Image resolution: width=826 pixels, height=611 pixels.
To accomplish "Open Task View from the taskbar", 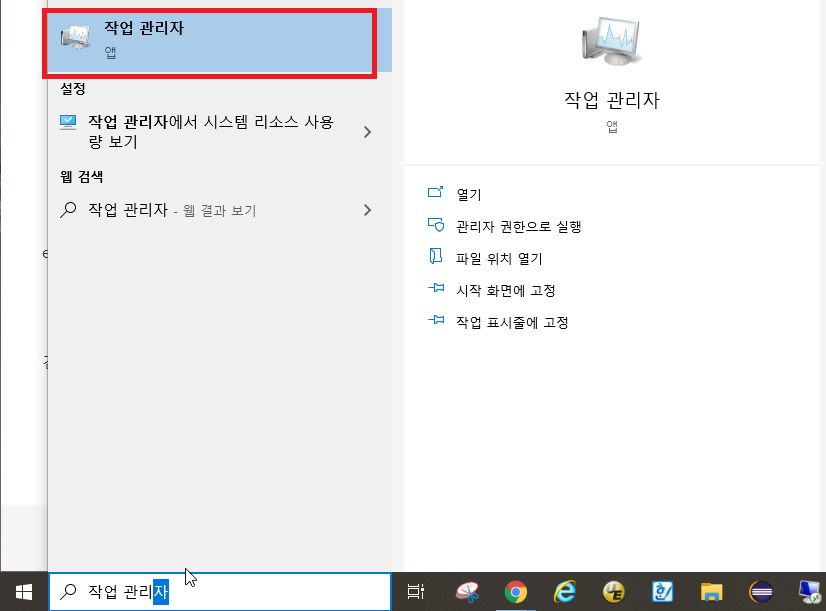I will tap(416, 592).
